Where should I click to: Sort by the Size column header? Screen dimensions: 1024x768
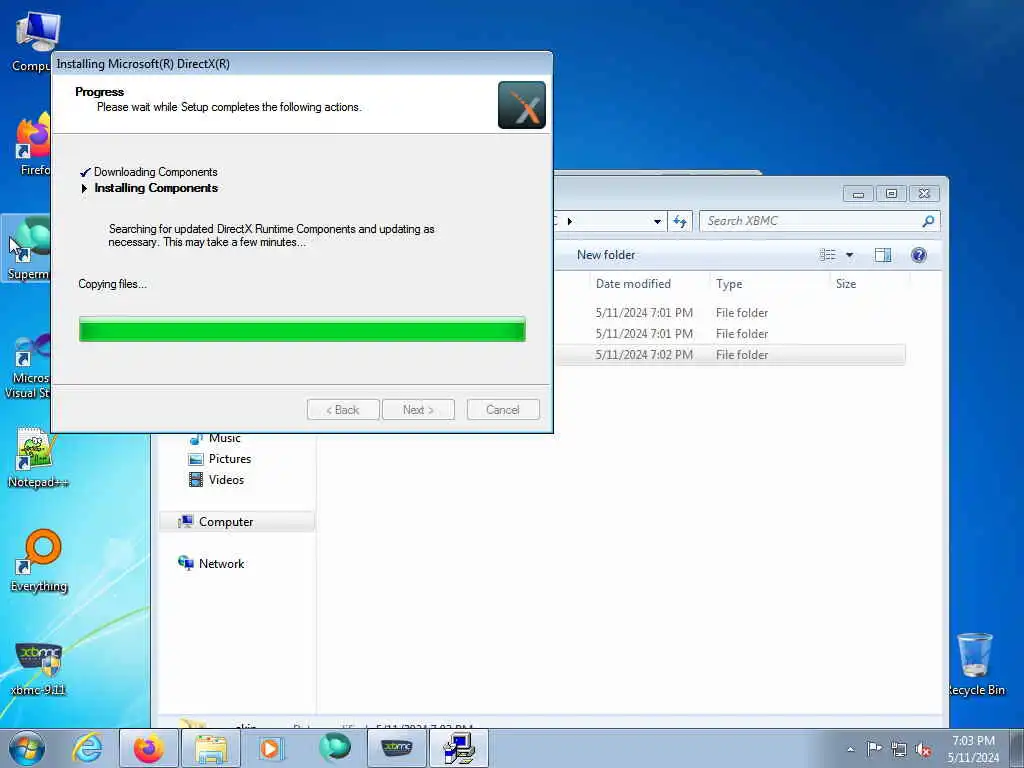[846, 283]
